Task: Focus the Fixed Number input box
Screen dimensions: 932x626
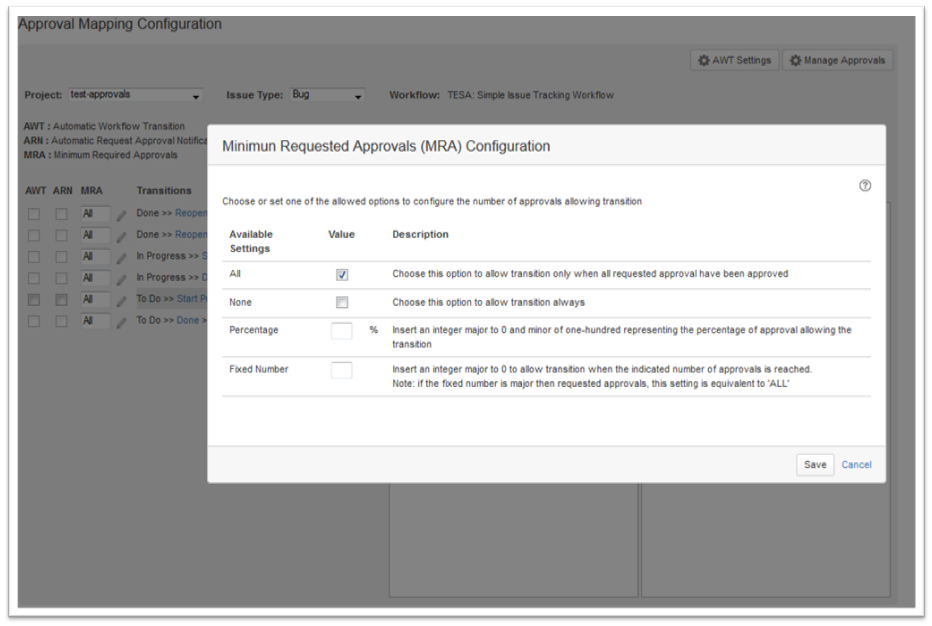Action: 342,370
